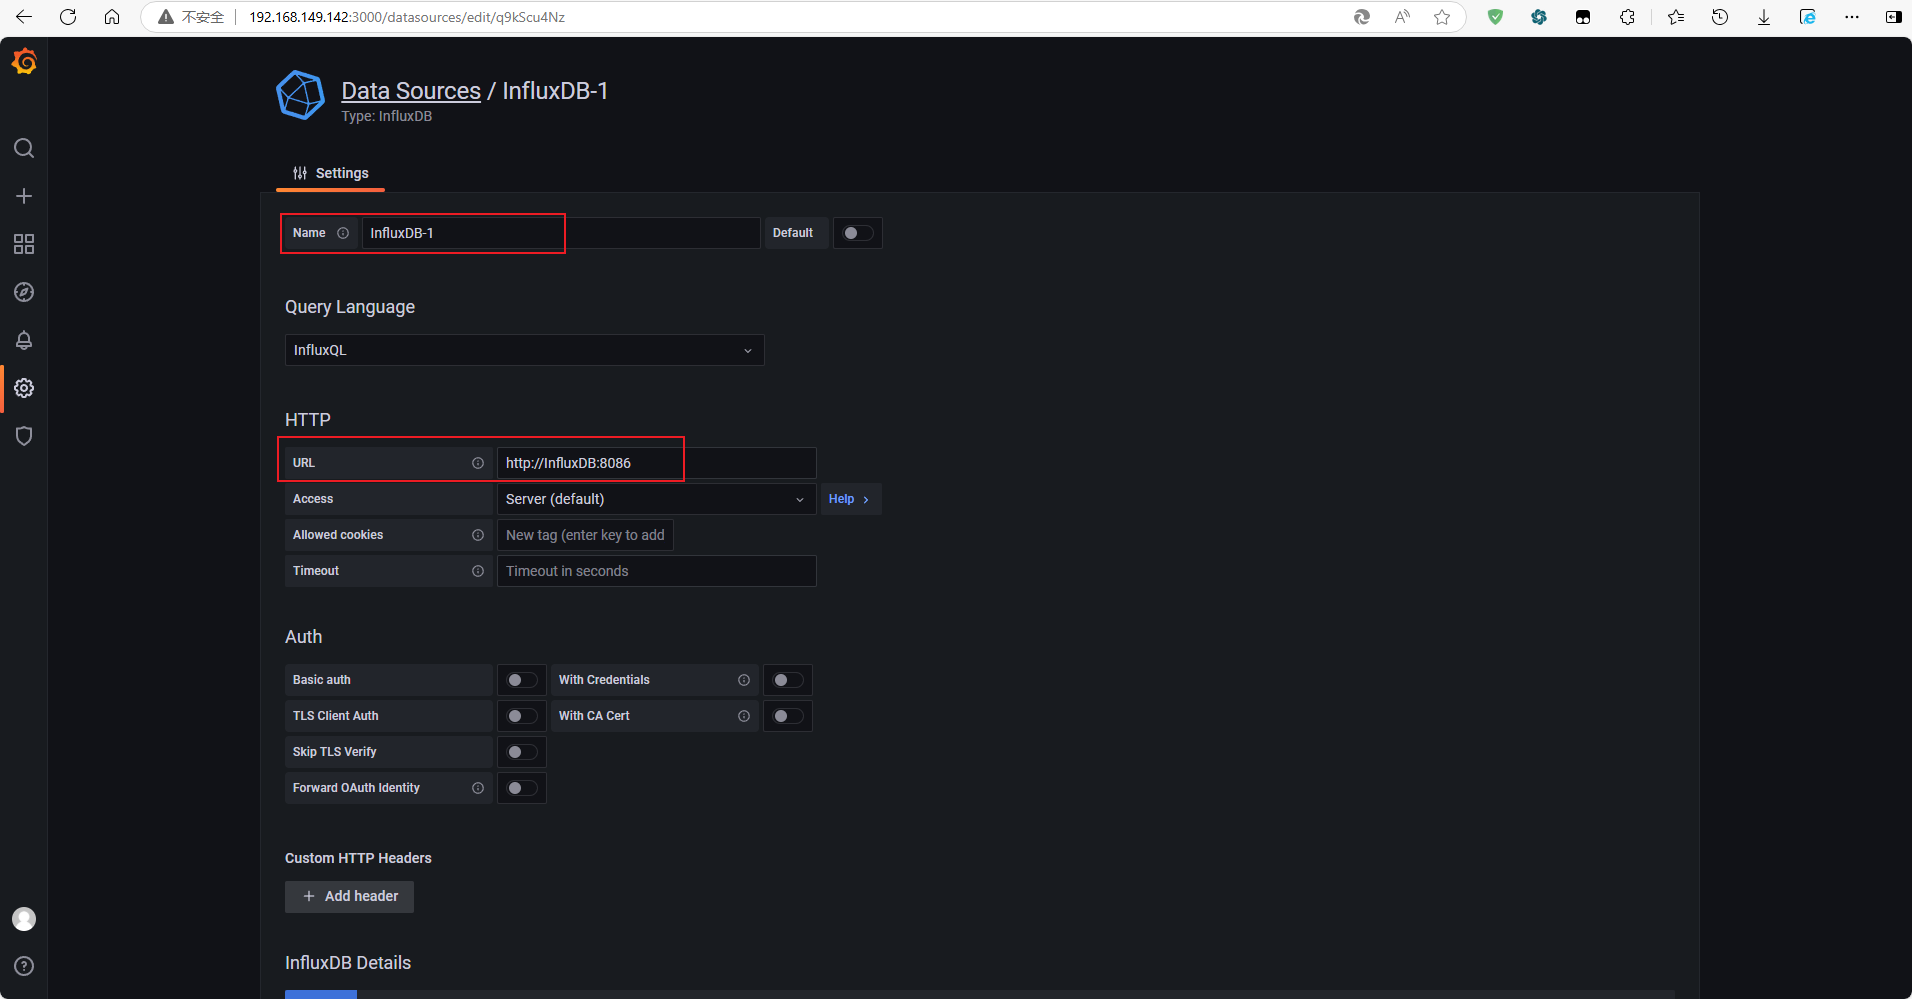Click the green shield extension icon
This screenshot has height=999, width=1912.
click(1495, 17)
